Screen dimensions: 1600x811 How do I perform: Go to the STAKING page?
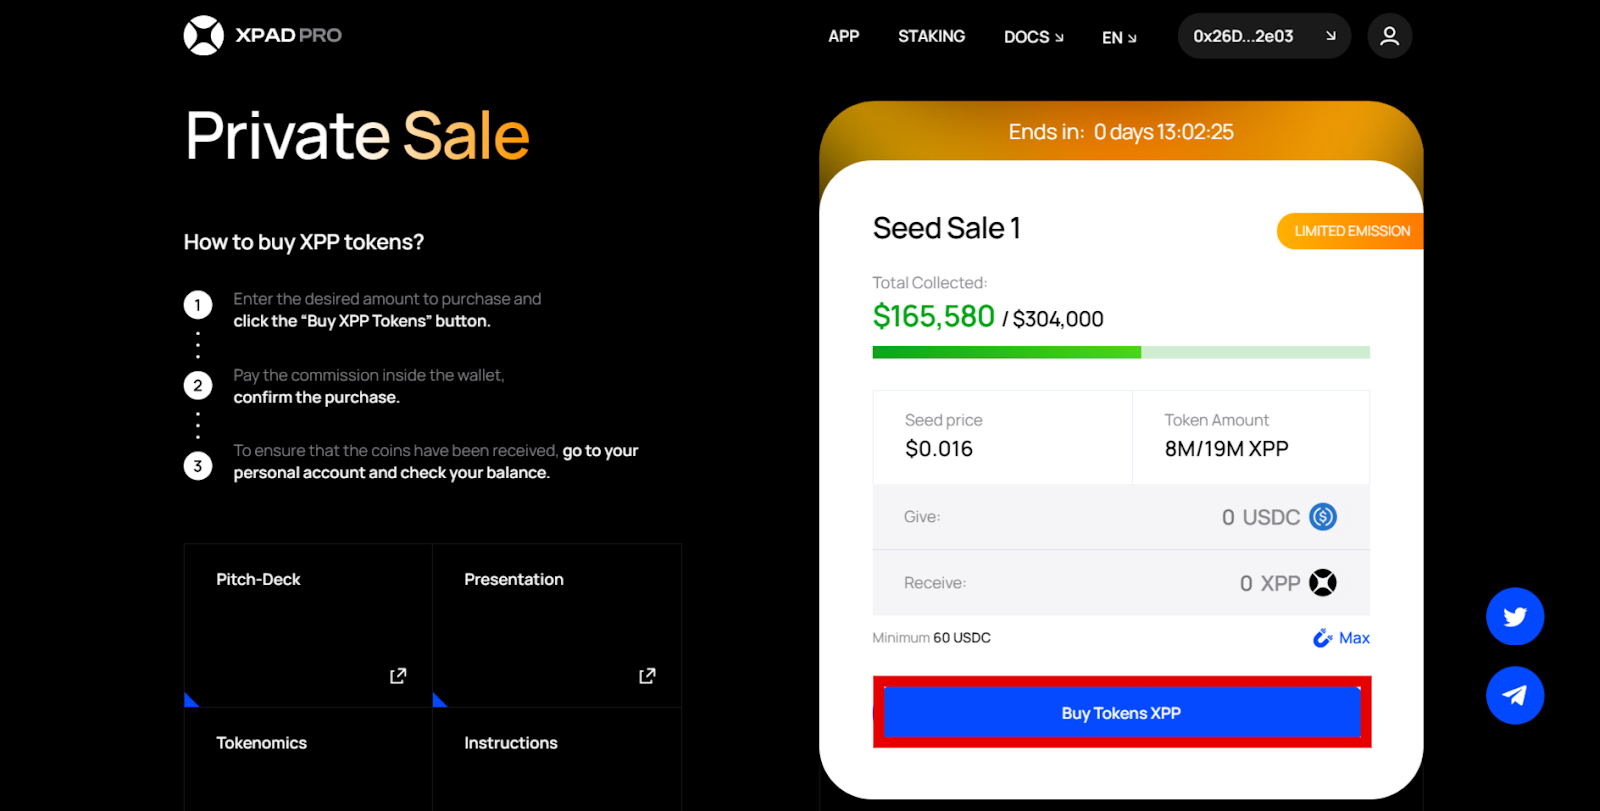931,36
